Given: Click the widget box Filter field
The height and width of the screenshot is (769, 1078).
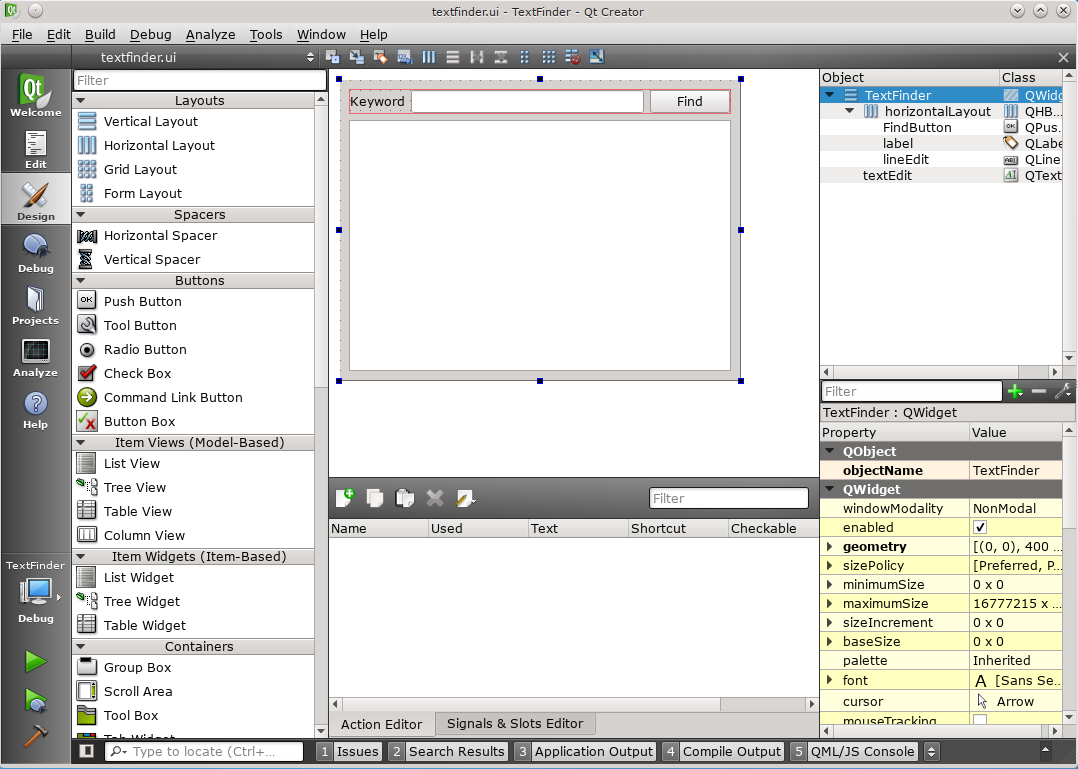Looking at the screenshot, I should (200, 80).
